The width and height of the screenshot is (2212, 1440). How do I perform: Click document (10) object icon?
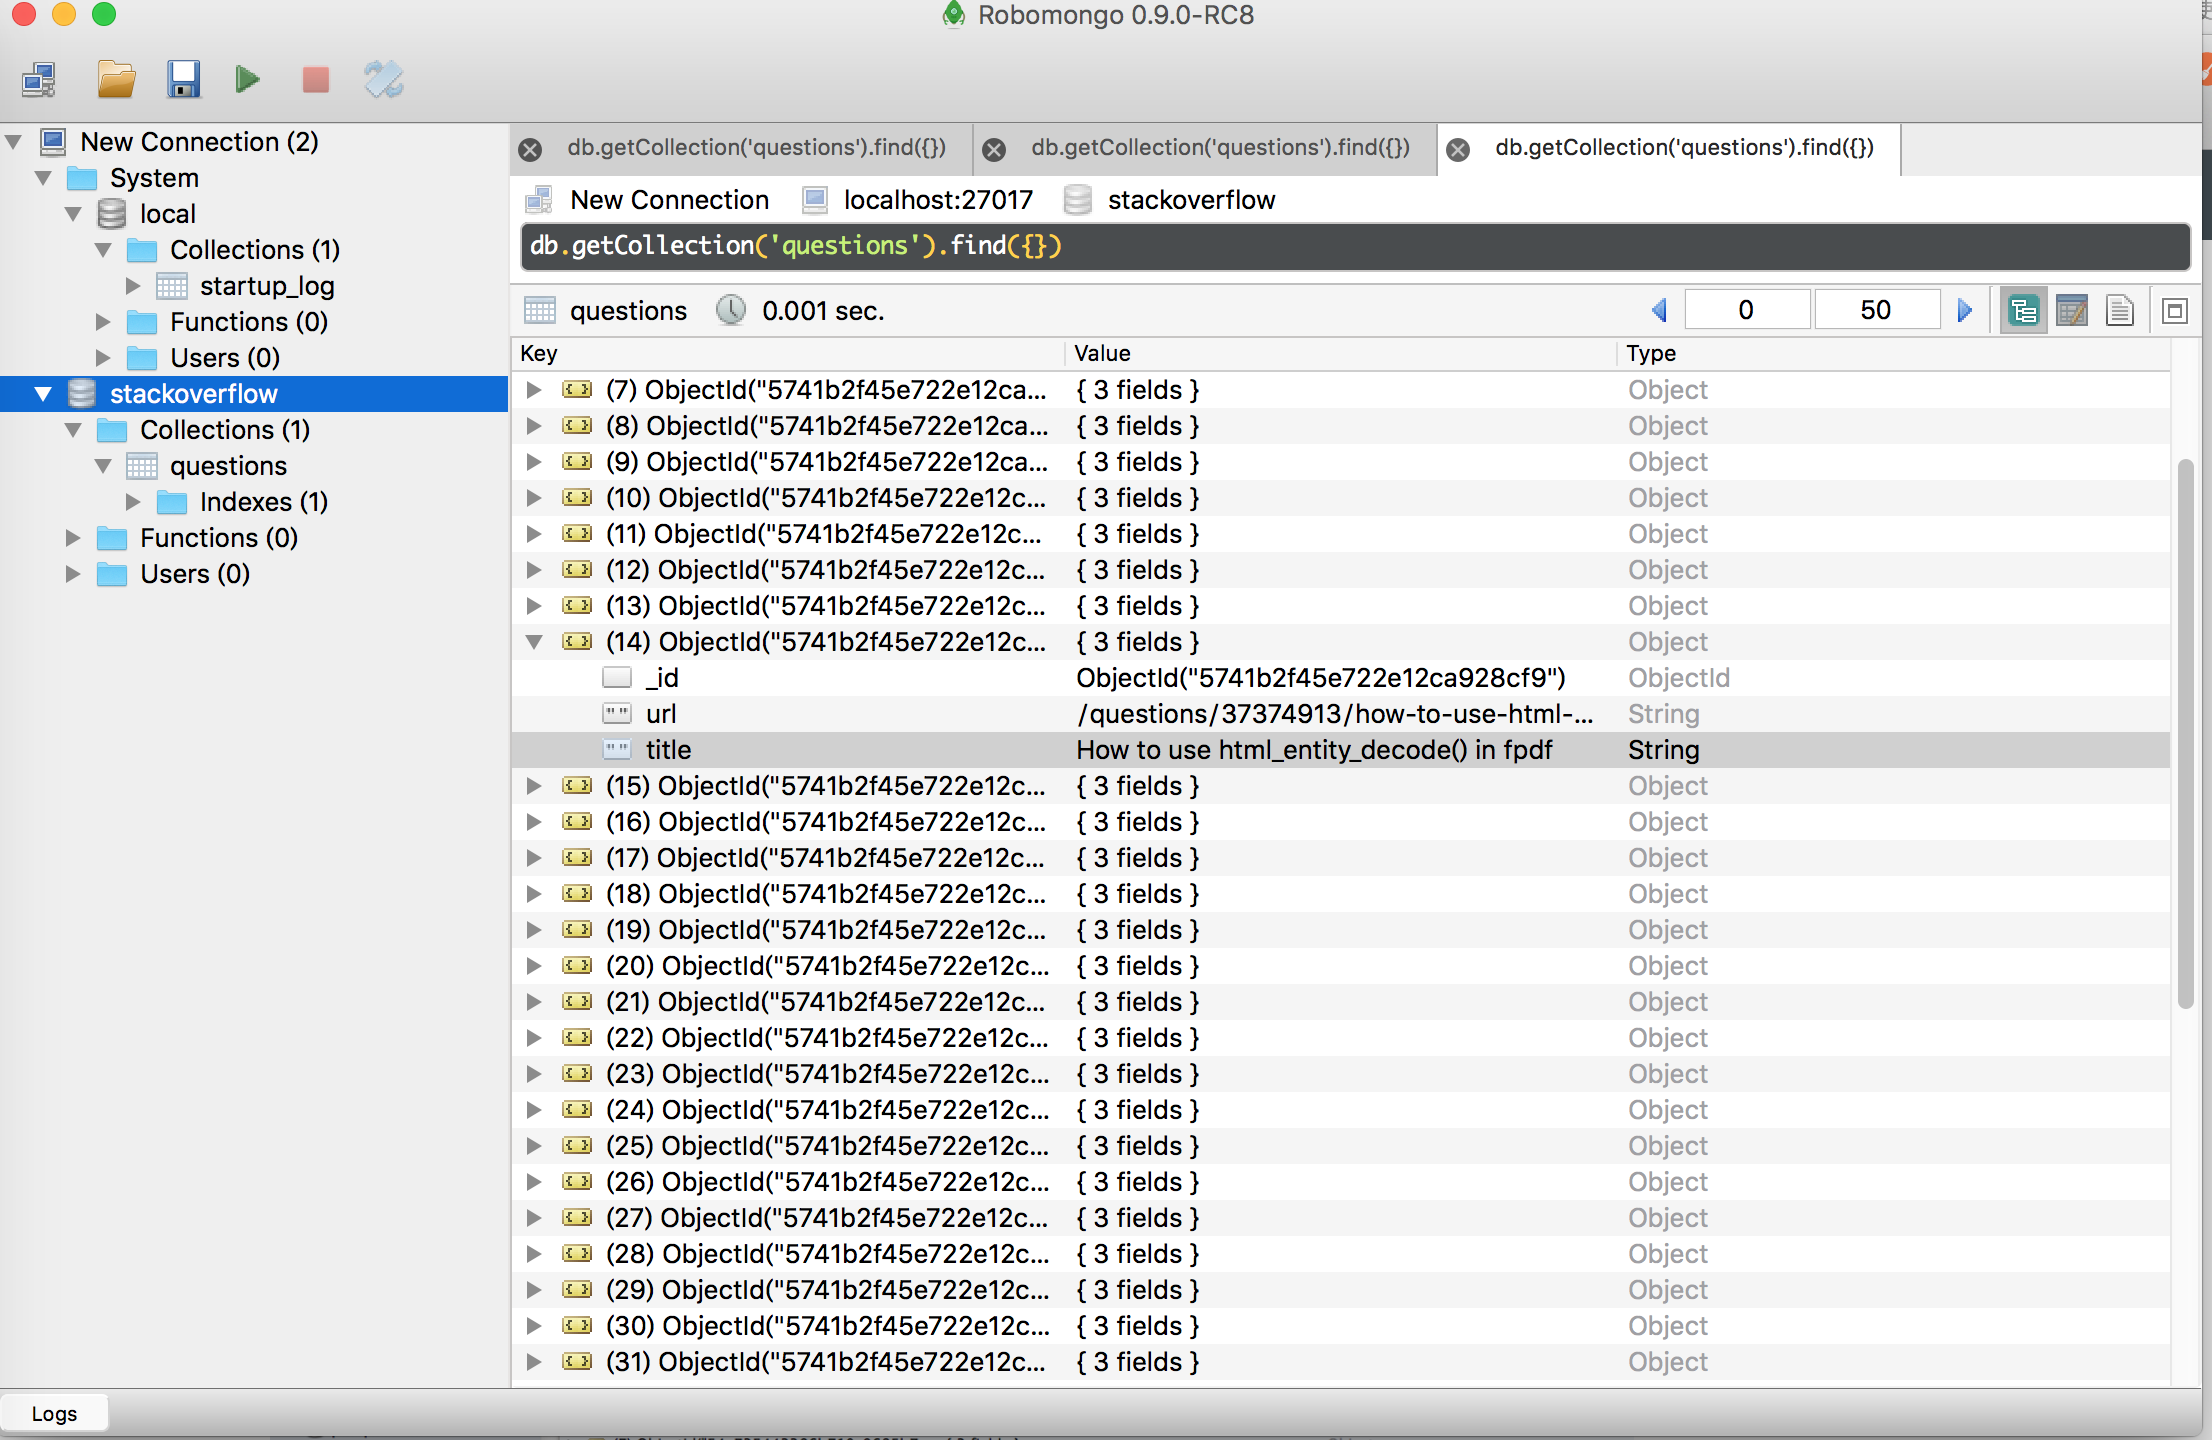click(577, 498)
